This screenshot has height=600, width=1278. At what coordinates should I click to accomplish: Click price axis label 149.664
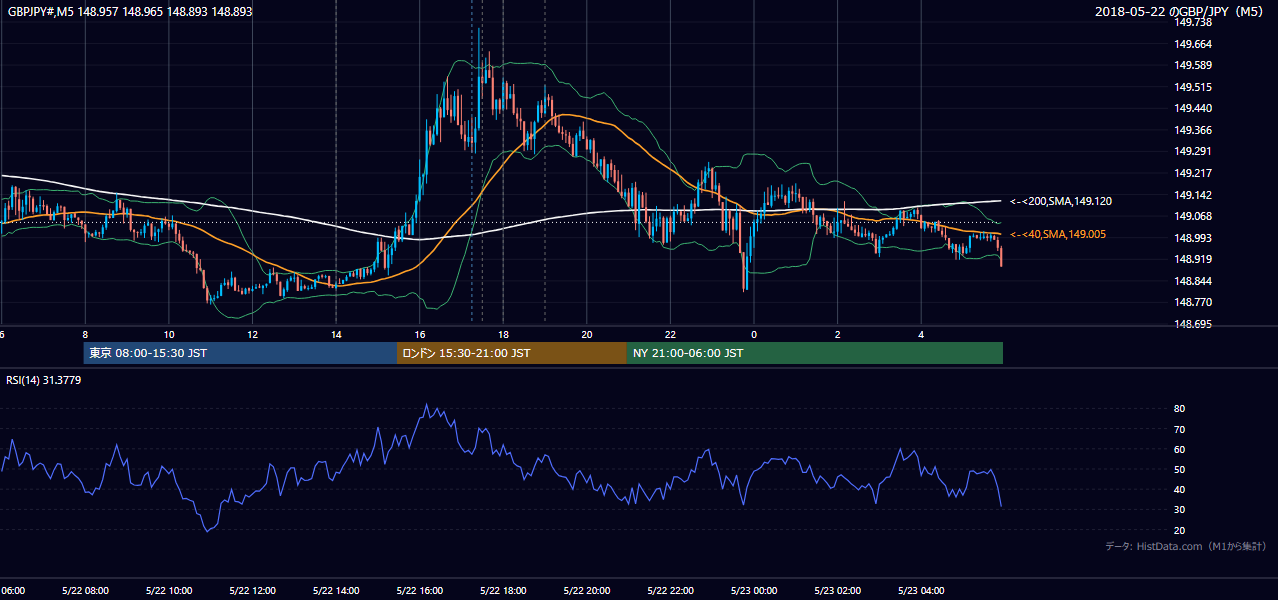(1193, 44)
